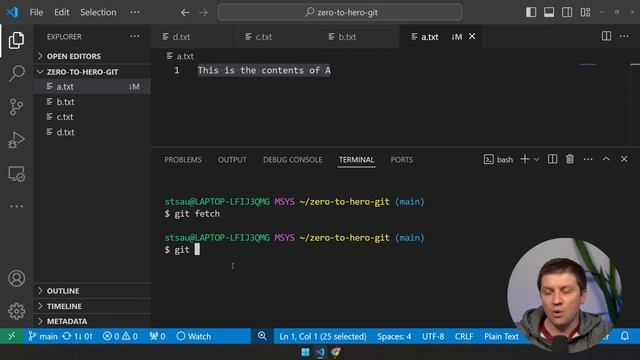Open editor More Actions menu
The width and height of the screenshot is (640, 360).
(624, 36)
